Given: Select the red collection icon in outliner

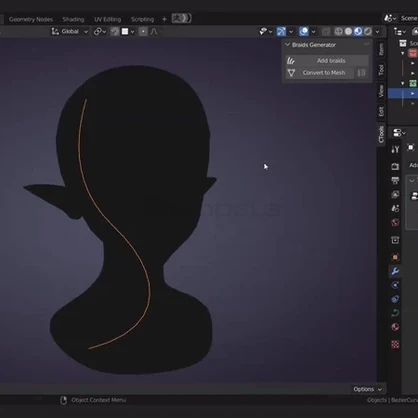Looking at the screenshot, I should coord(413,53).
